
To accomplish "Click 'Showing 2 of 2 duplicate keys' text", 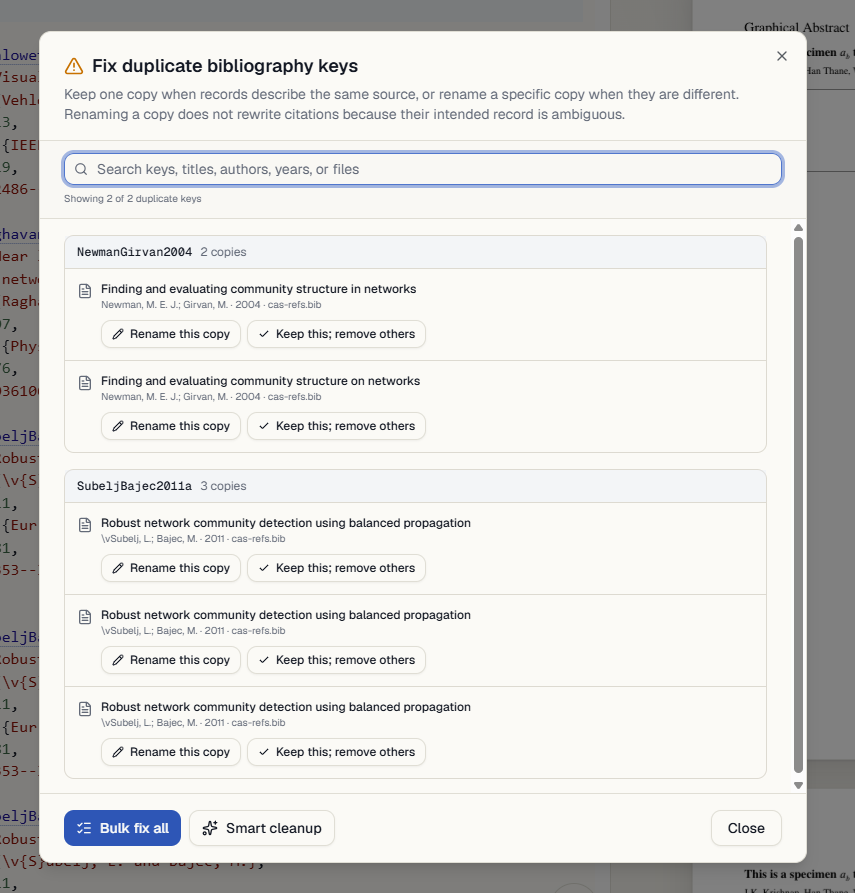I will click(133, 199).
